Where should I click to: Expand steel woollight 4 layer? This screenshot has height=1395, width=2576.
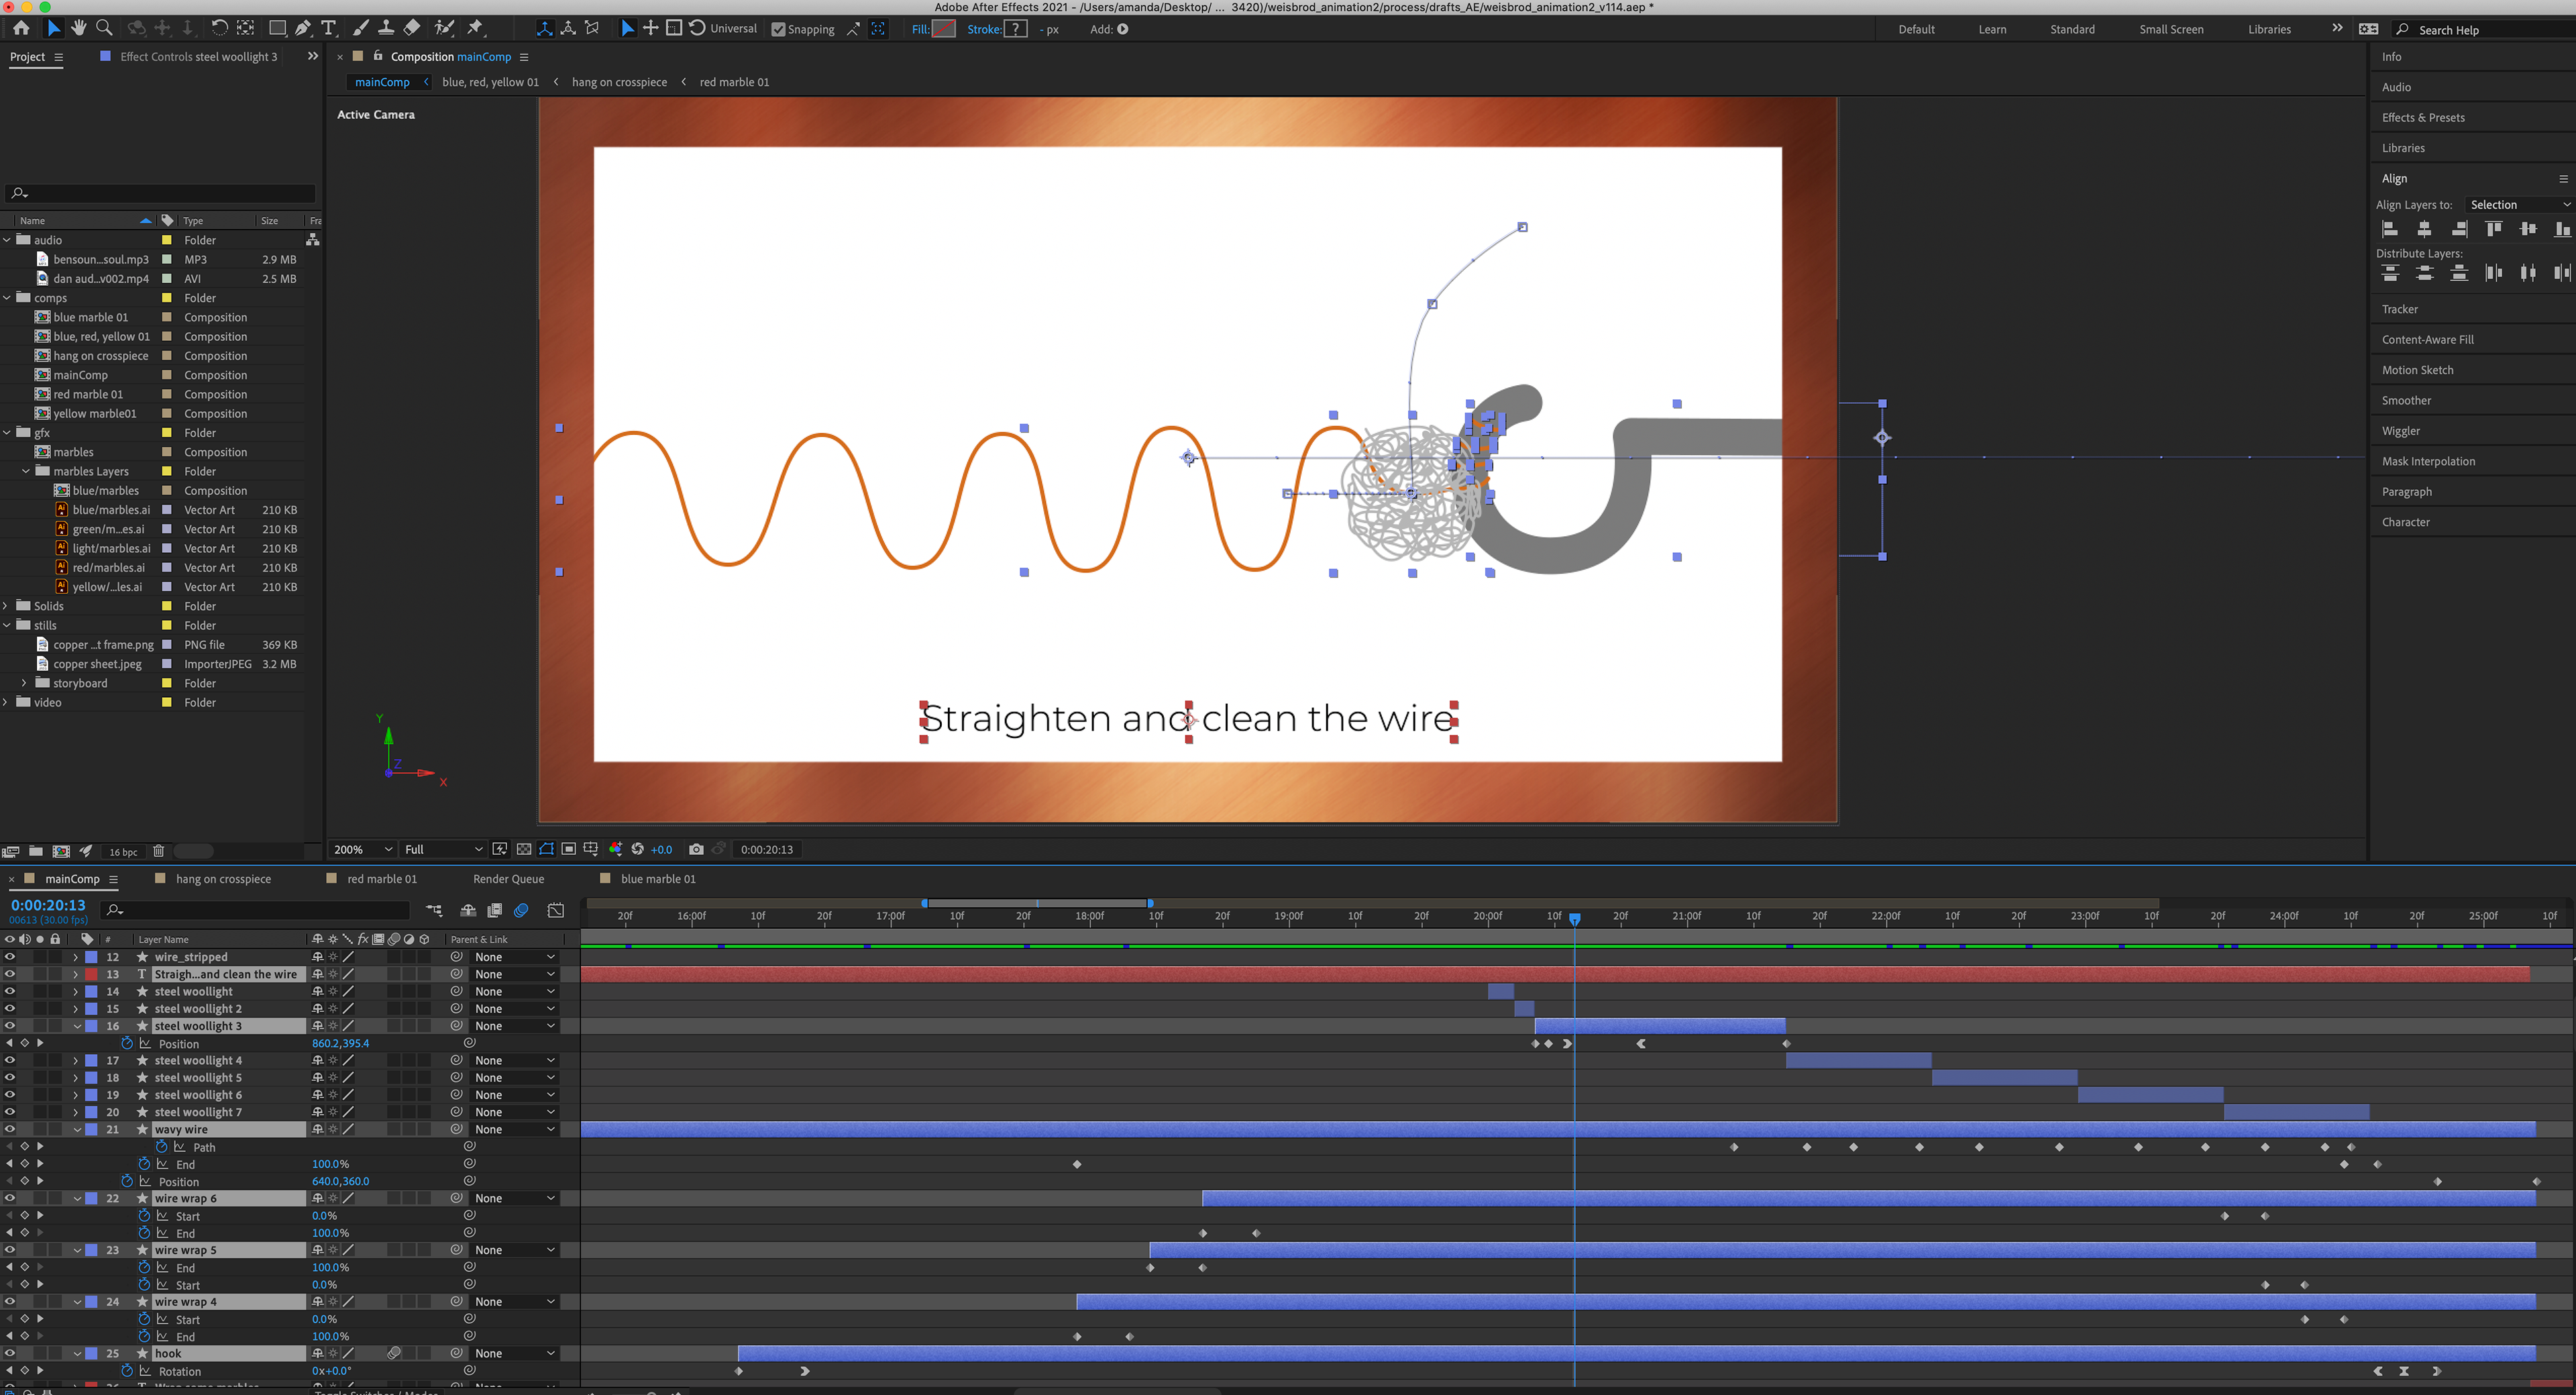(x=76, y=1060)
